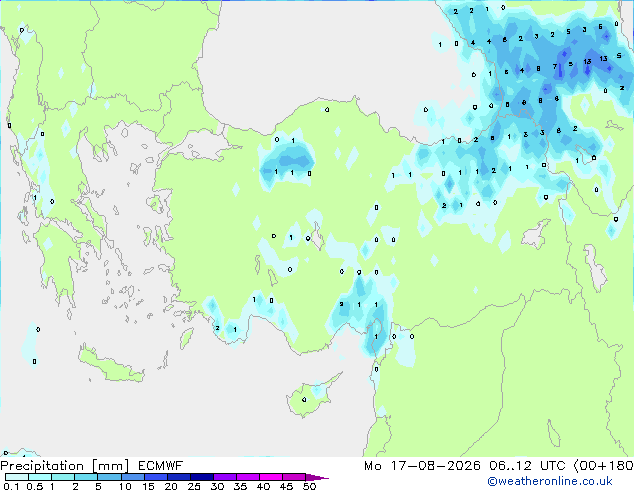Click the legend value '45'
The width and height of the screenshot is (634, 490).
click(286, 486)
